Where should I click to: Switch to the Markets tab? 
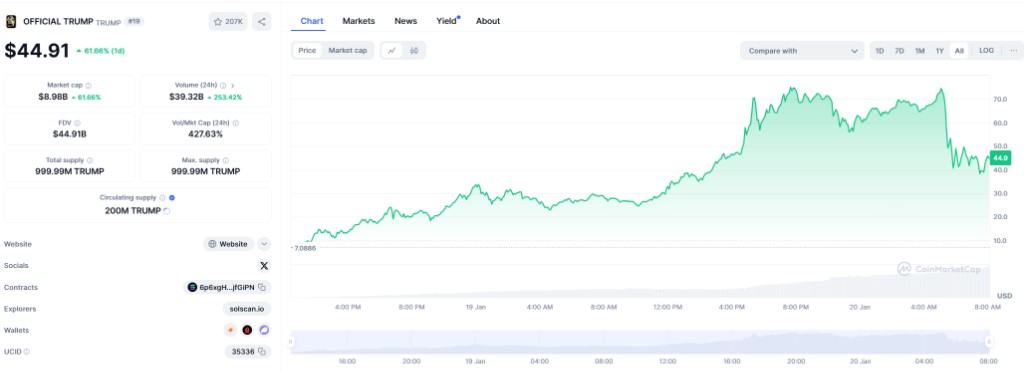click(359, 21)
